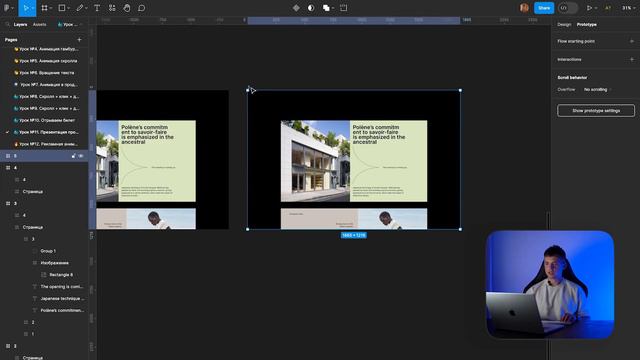Add a new page with plus icon
Screen dimensions: 640x360
point(79,40)
